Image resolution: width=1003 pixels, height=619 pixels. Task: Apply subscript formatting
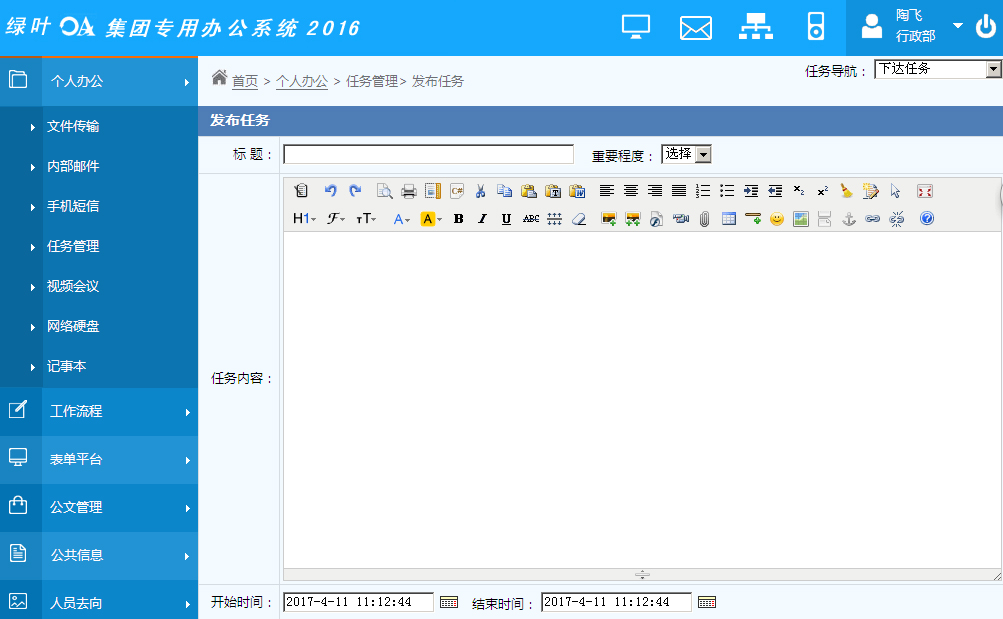click(799, 191)
